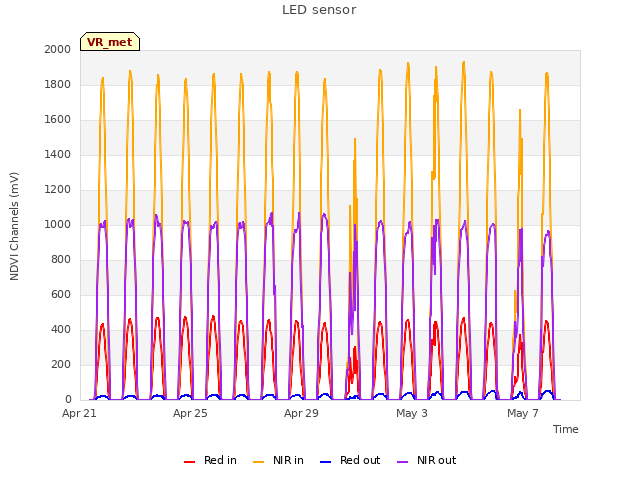
Task: Click the 1600 y-axis tick value
Action: (x=58, y=120)
